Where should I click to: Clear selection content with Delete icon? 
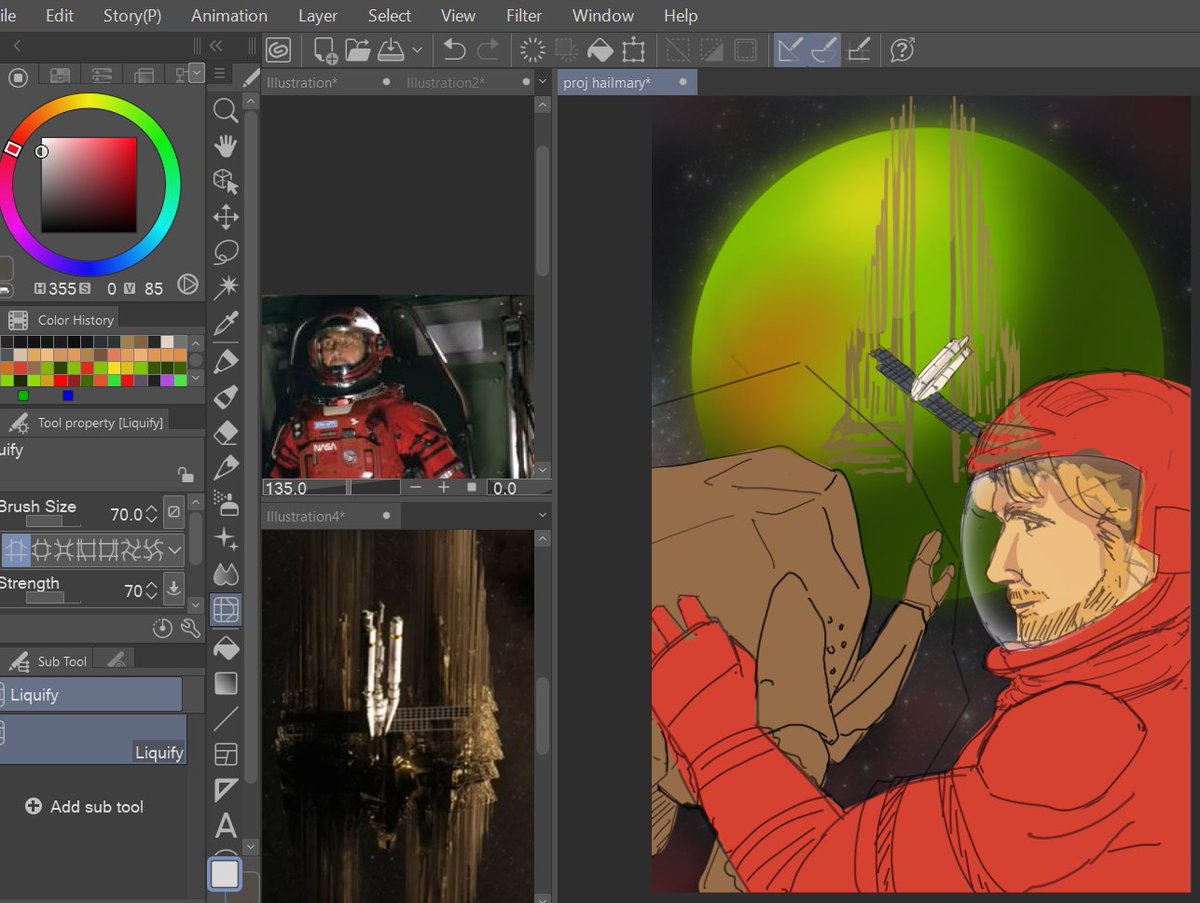[533, 49]
